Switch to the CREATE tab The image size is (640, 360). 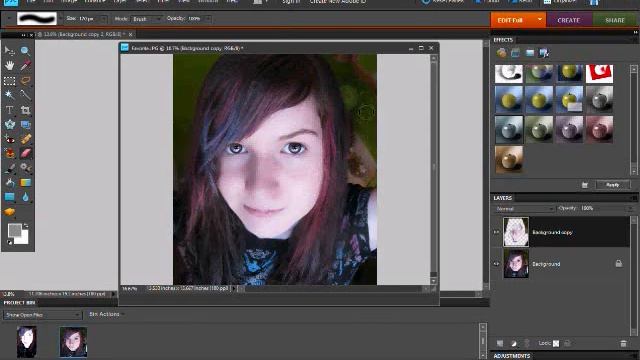tap(569, 20)
